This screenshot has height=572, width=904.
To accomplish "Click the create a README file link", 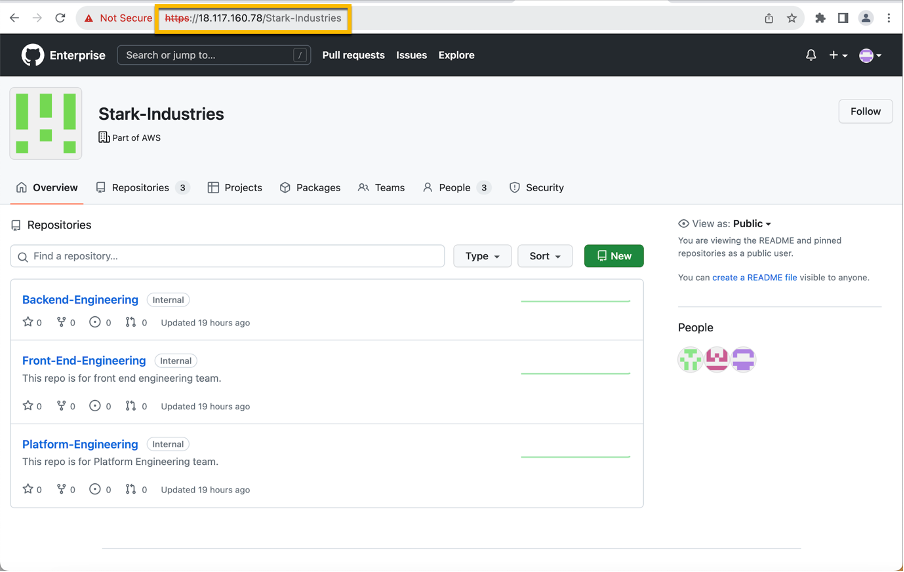I will click(x=755, y=277).
